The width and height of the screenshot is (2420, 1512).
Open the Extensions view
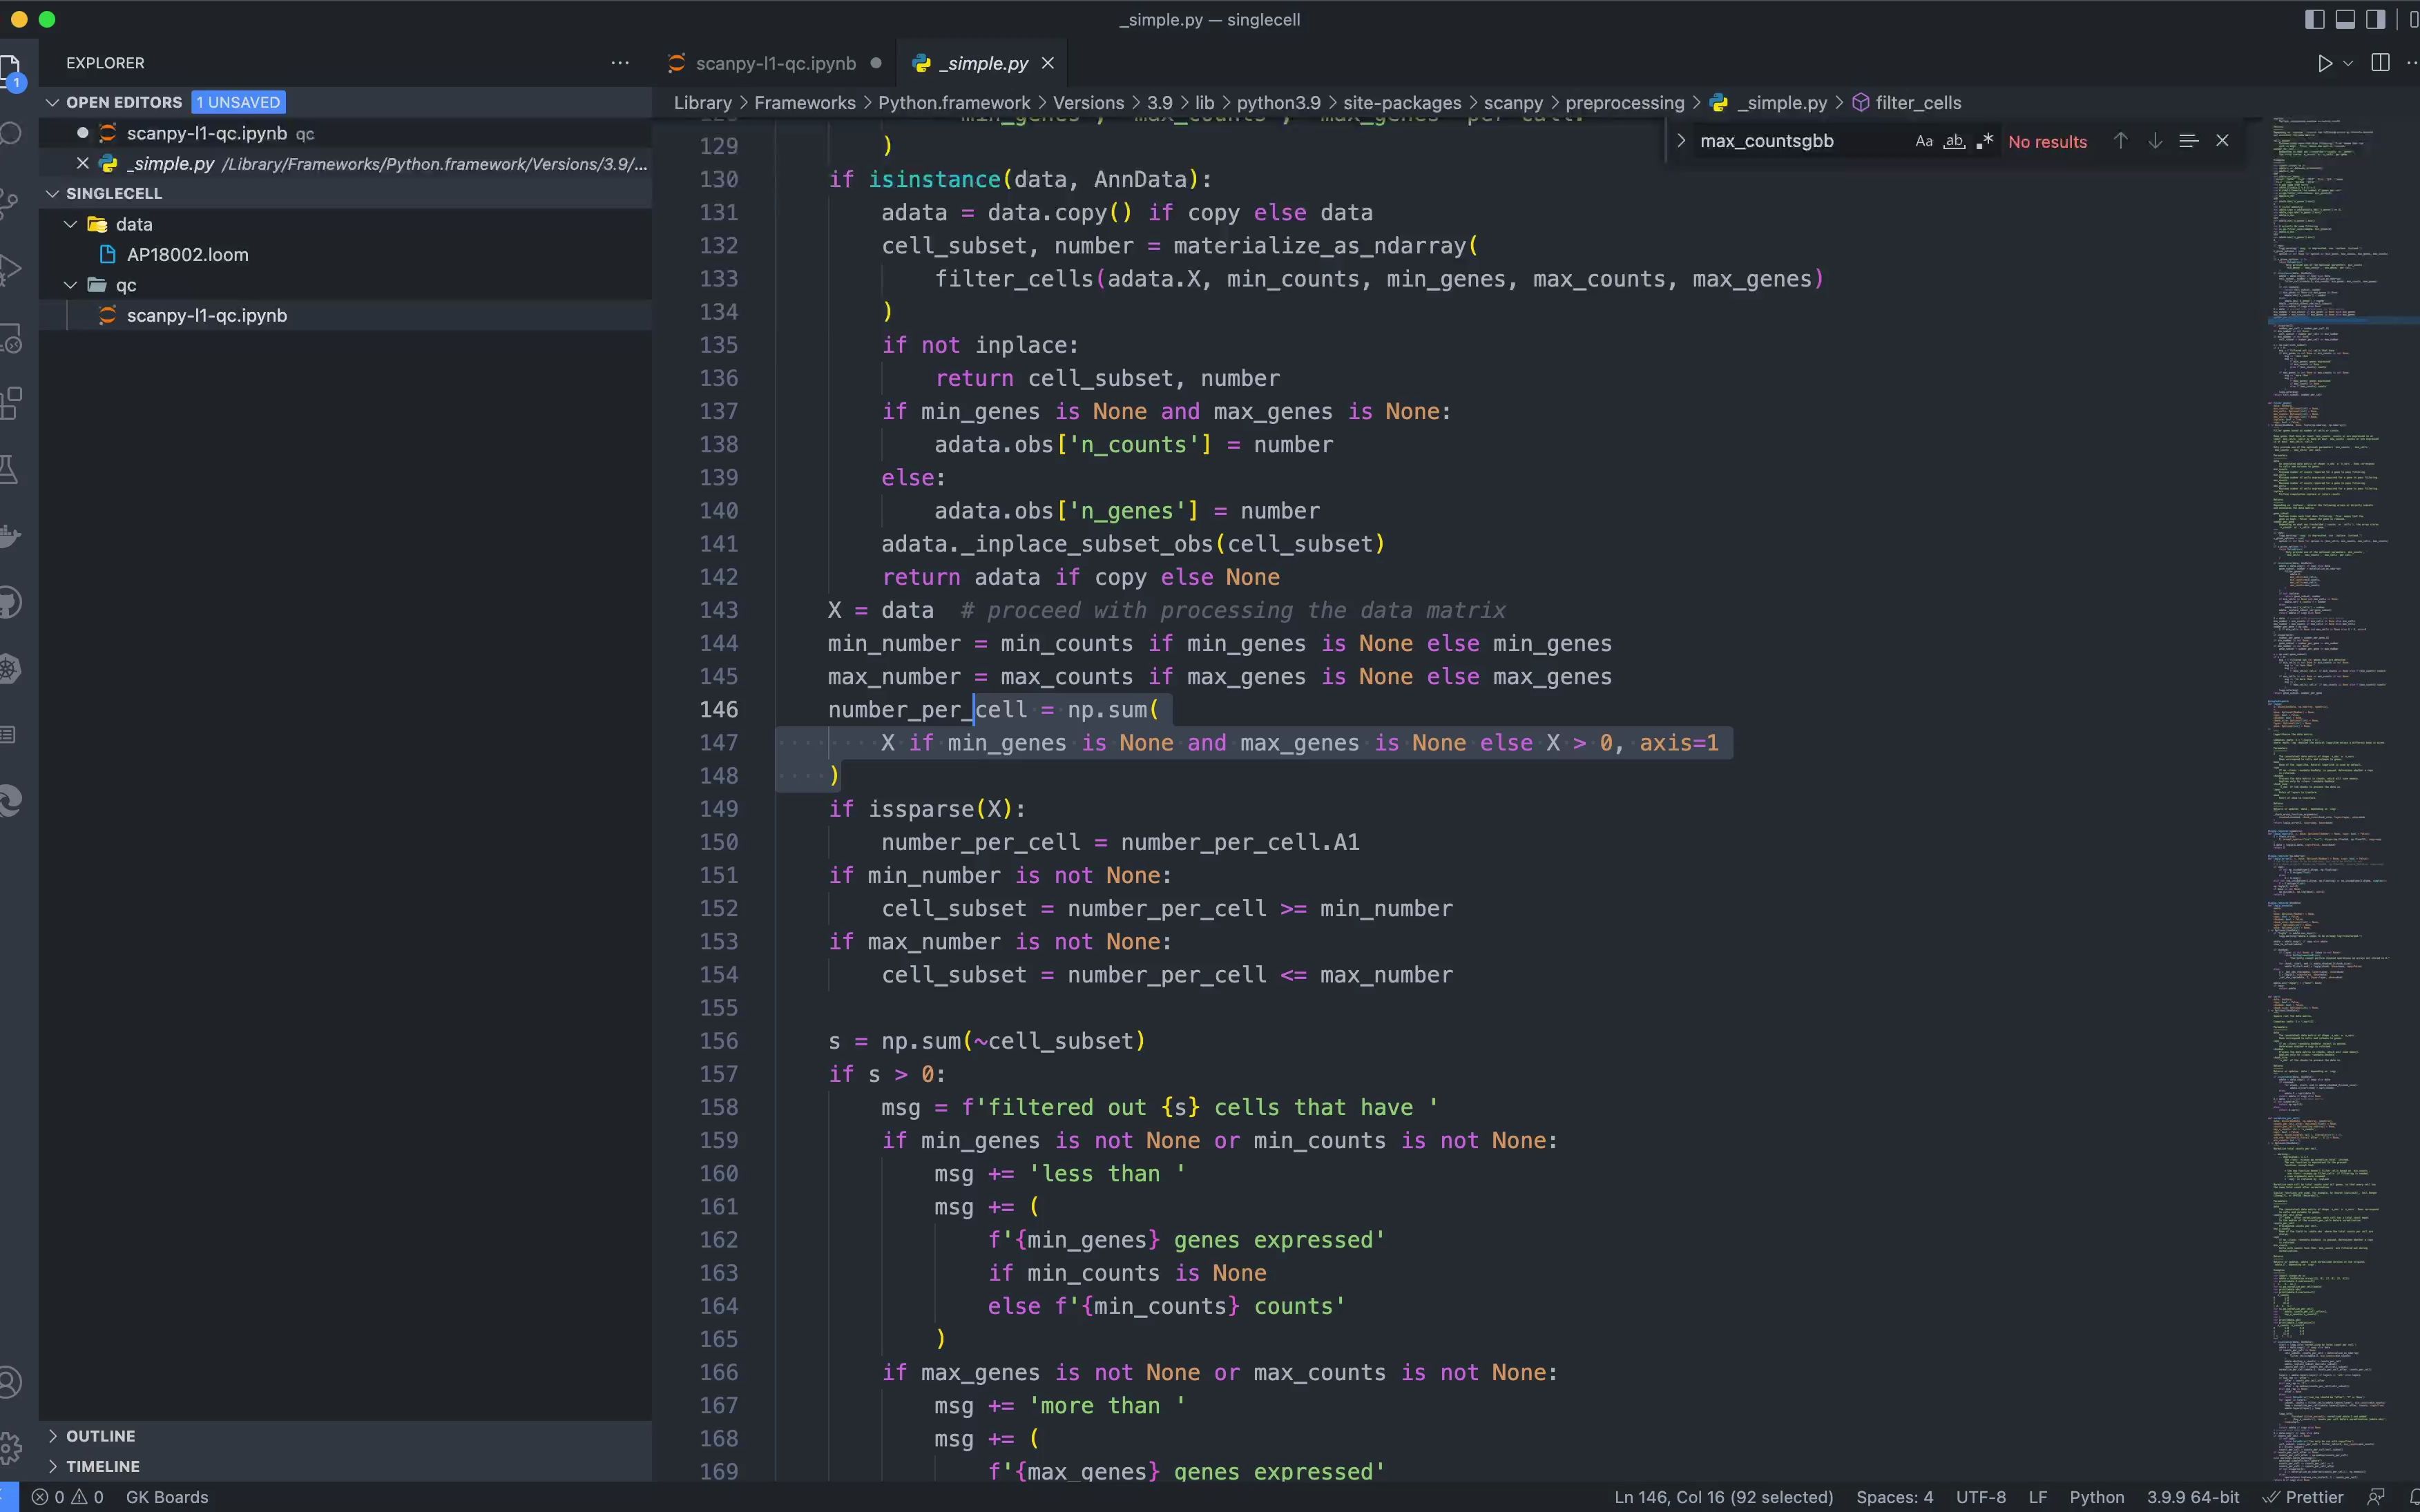coord(10,403)
